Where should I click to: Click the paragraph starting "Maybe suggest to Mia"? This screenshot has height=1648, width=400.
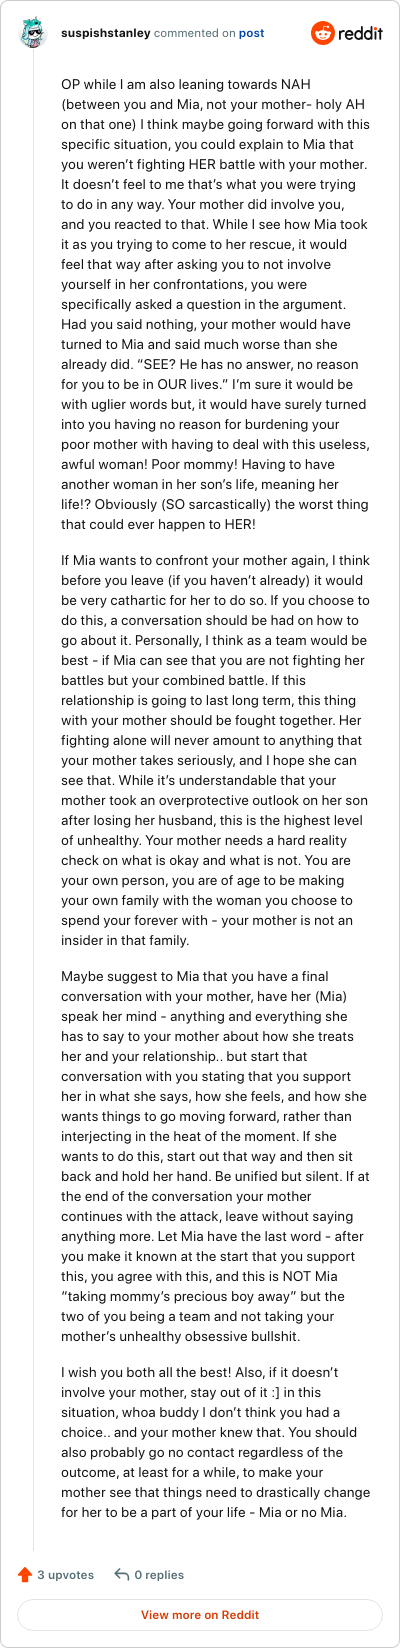pos(216,1156)
